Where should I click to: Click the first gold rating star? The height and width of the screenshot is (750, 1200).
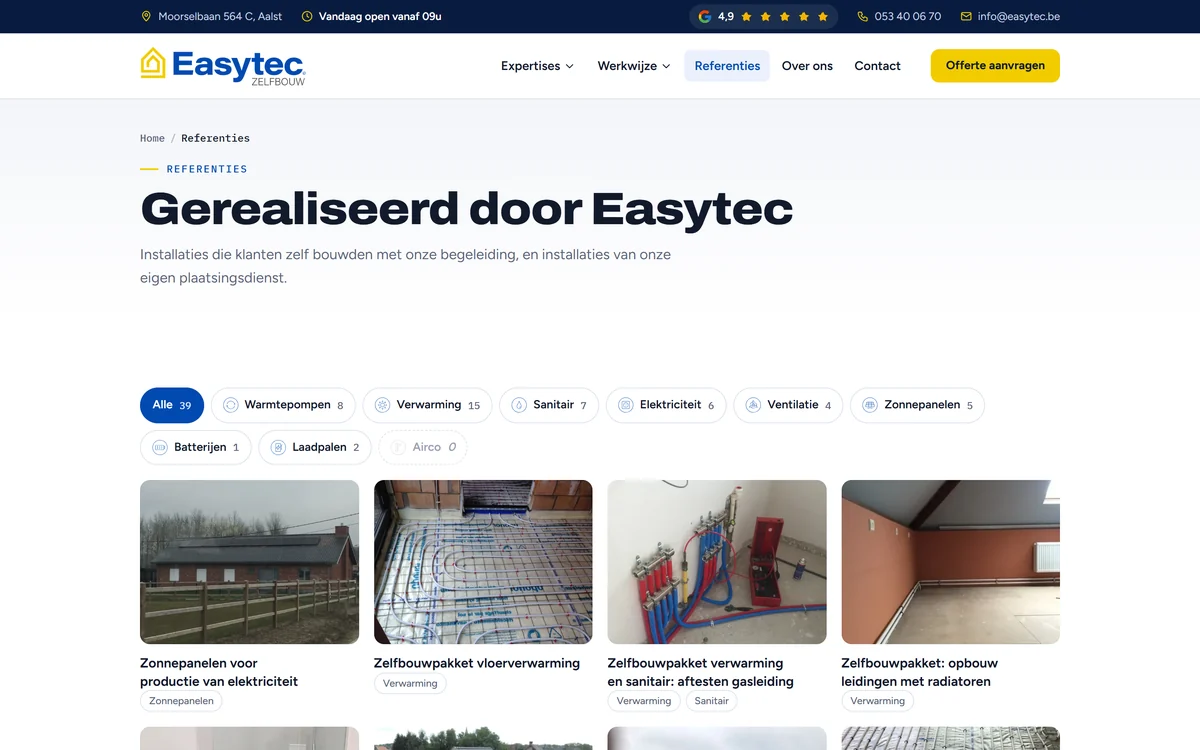click(747, 16)
